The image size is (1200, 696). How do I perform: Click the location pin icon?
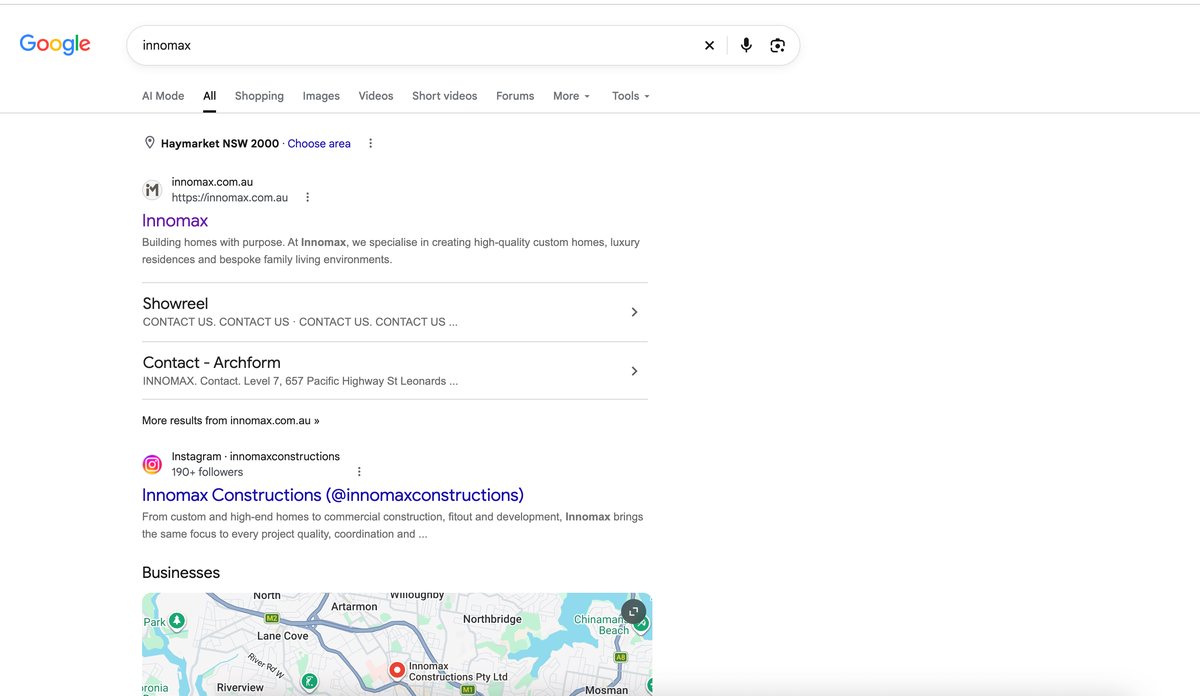(150, 143)
